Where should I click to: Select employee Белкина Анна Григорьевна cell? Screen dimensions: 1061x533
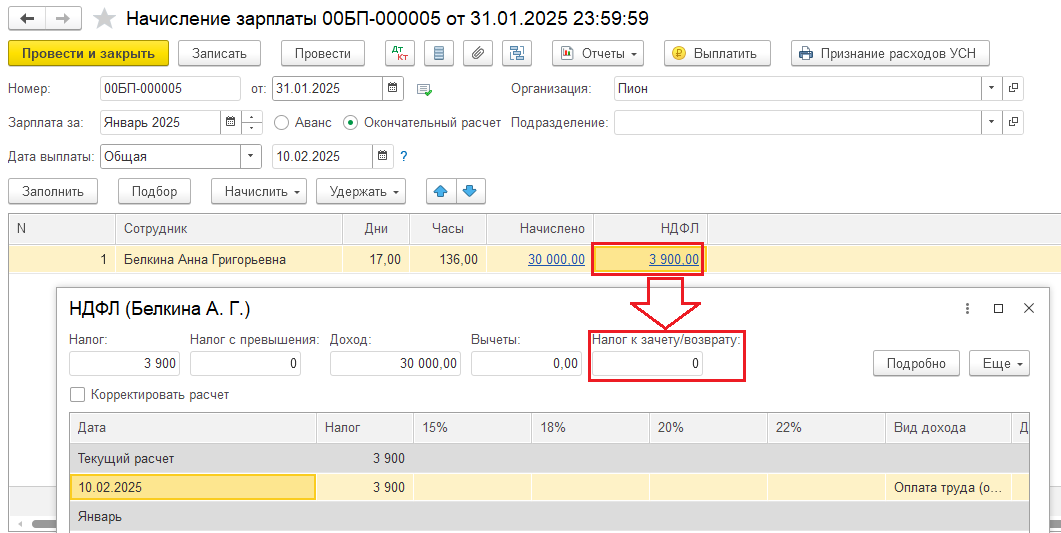tap(229, 259)
